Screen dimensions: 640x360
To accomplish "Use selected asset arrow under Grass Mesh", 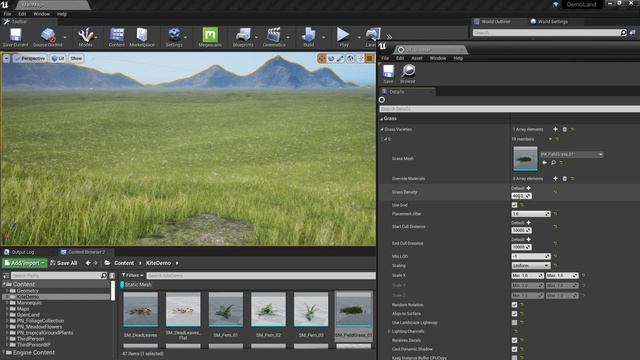I will [544, 162].
